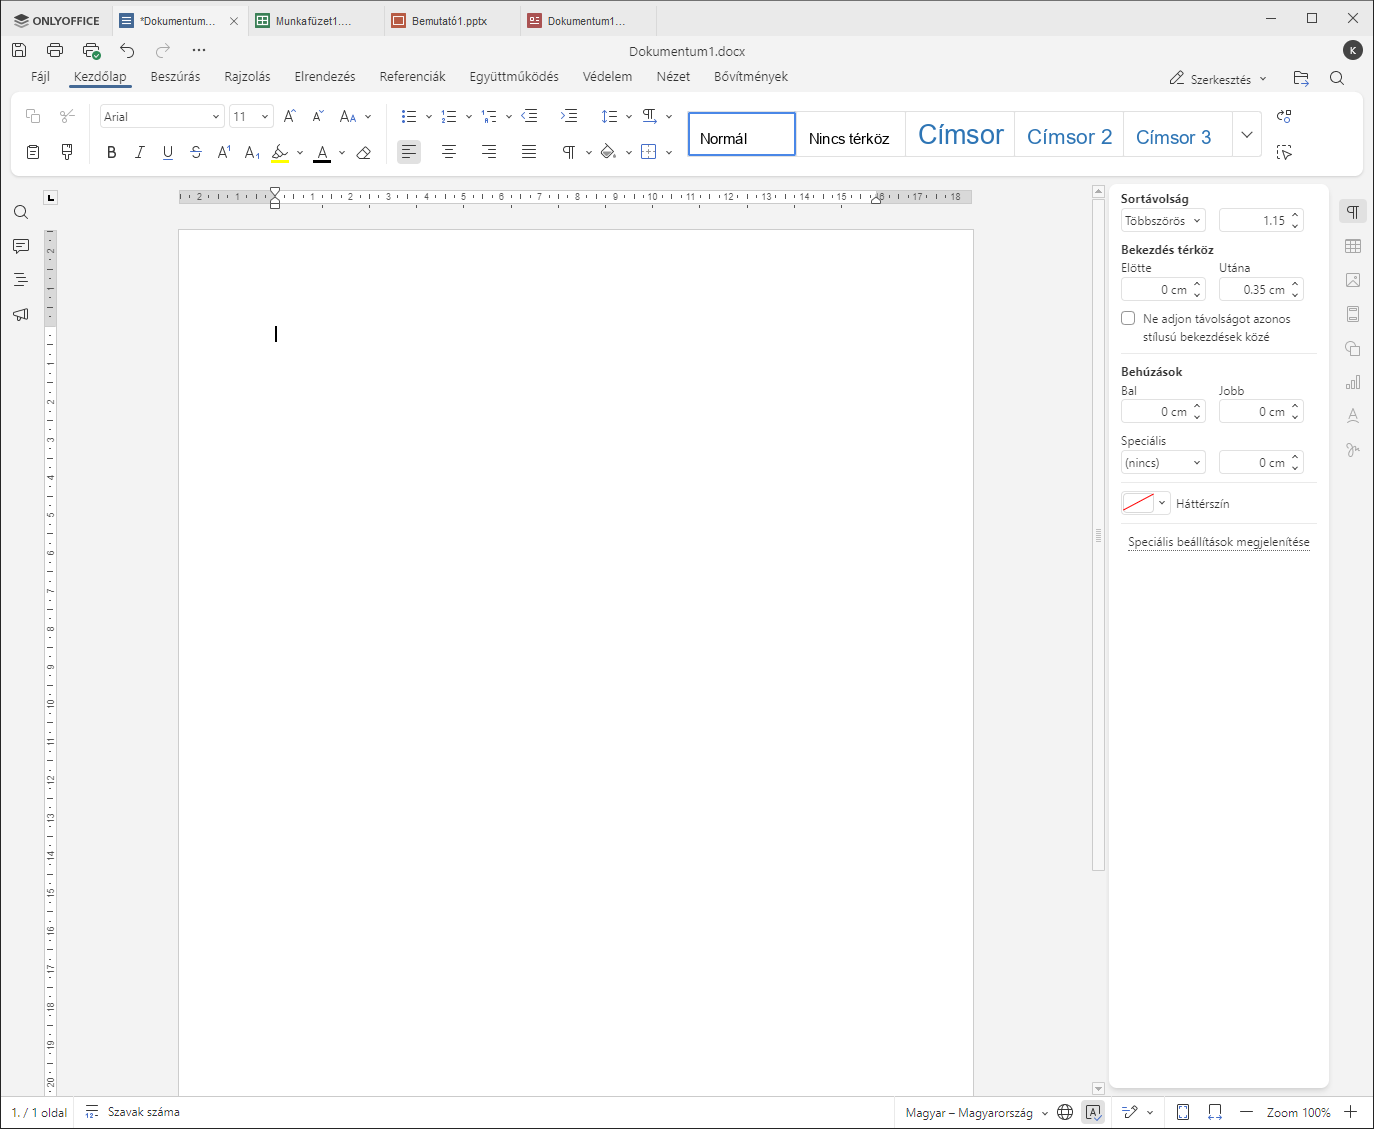Click the Quick print icon

(91, 50)
